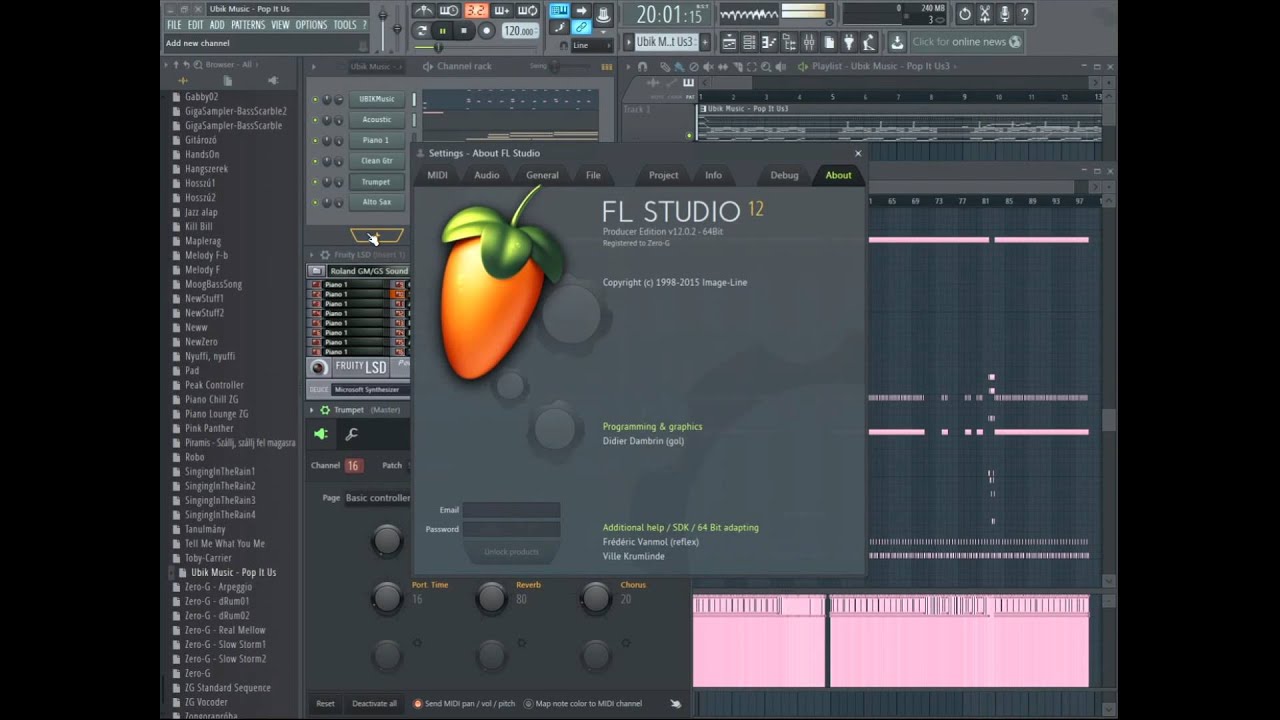Switch to the Debug settings tab

tap(784, 175)
